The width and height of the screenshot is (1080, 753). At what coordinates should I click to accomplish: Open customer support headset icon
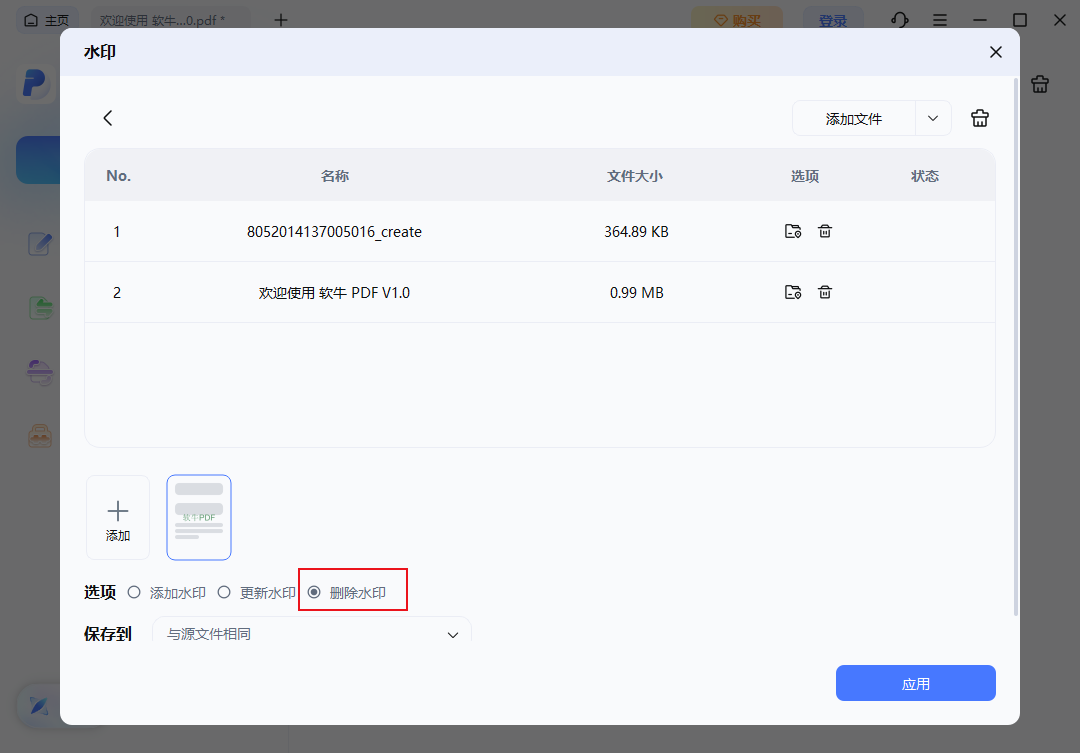[900, 20]
